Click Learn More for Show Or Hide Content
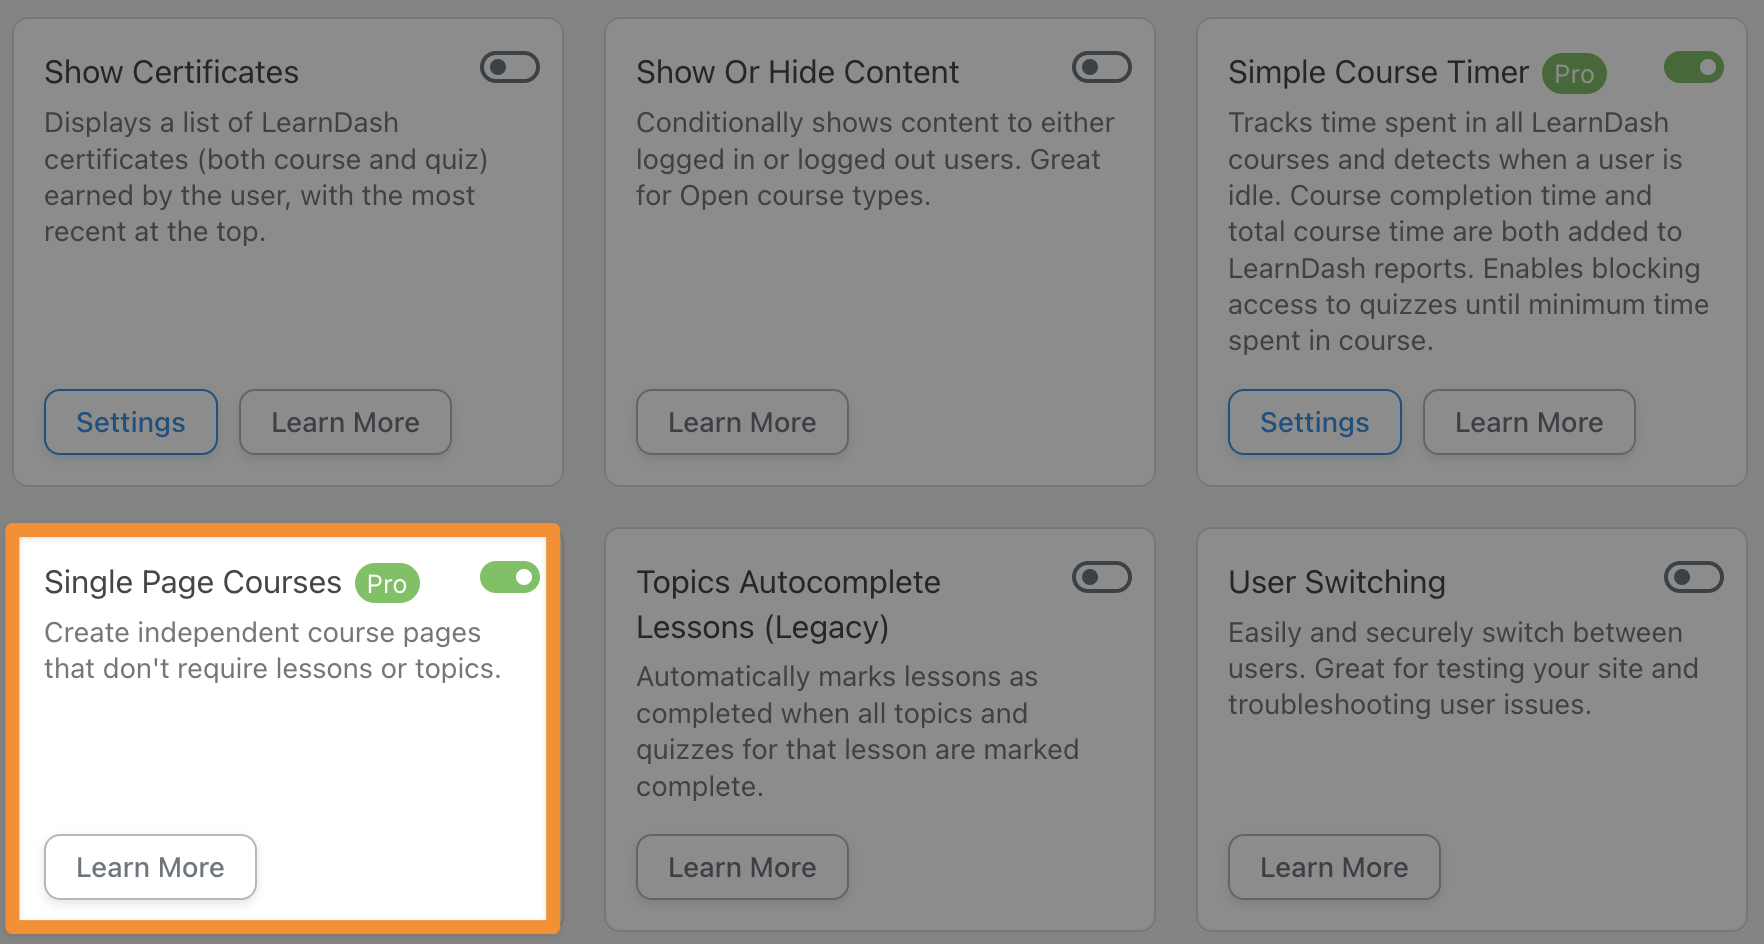Image resolution: width=1764 pixels, height=944 pixels. (742, 422)
